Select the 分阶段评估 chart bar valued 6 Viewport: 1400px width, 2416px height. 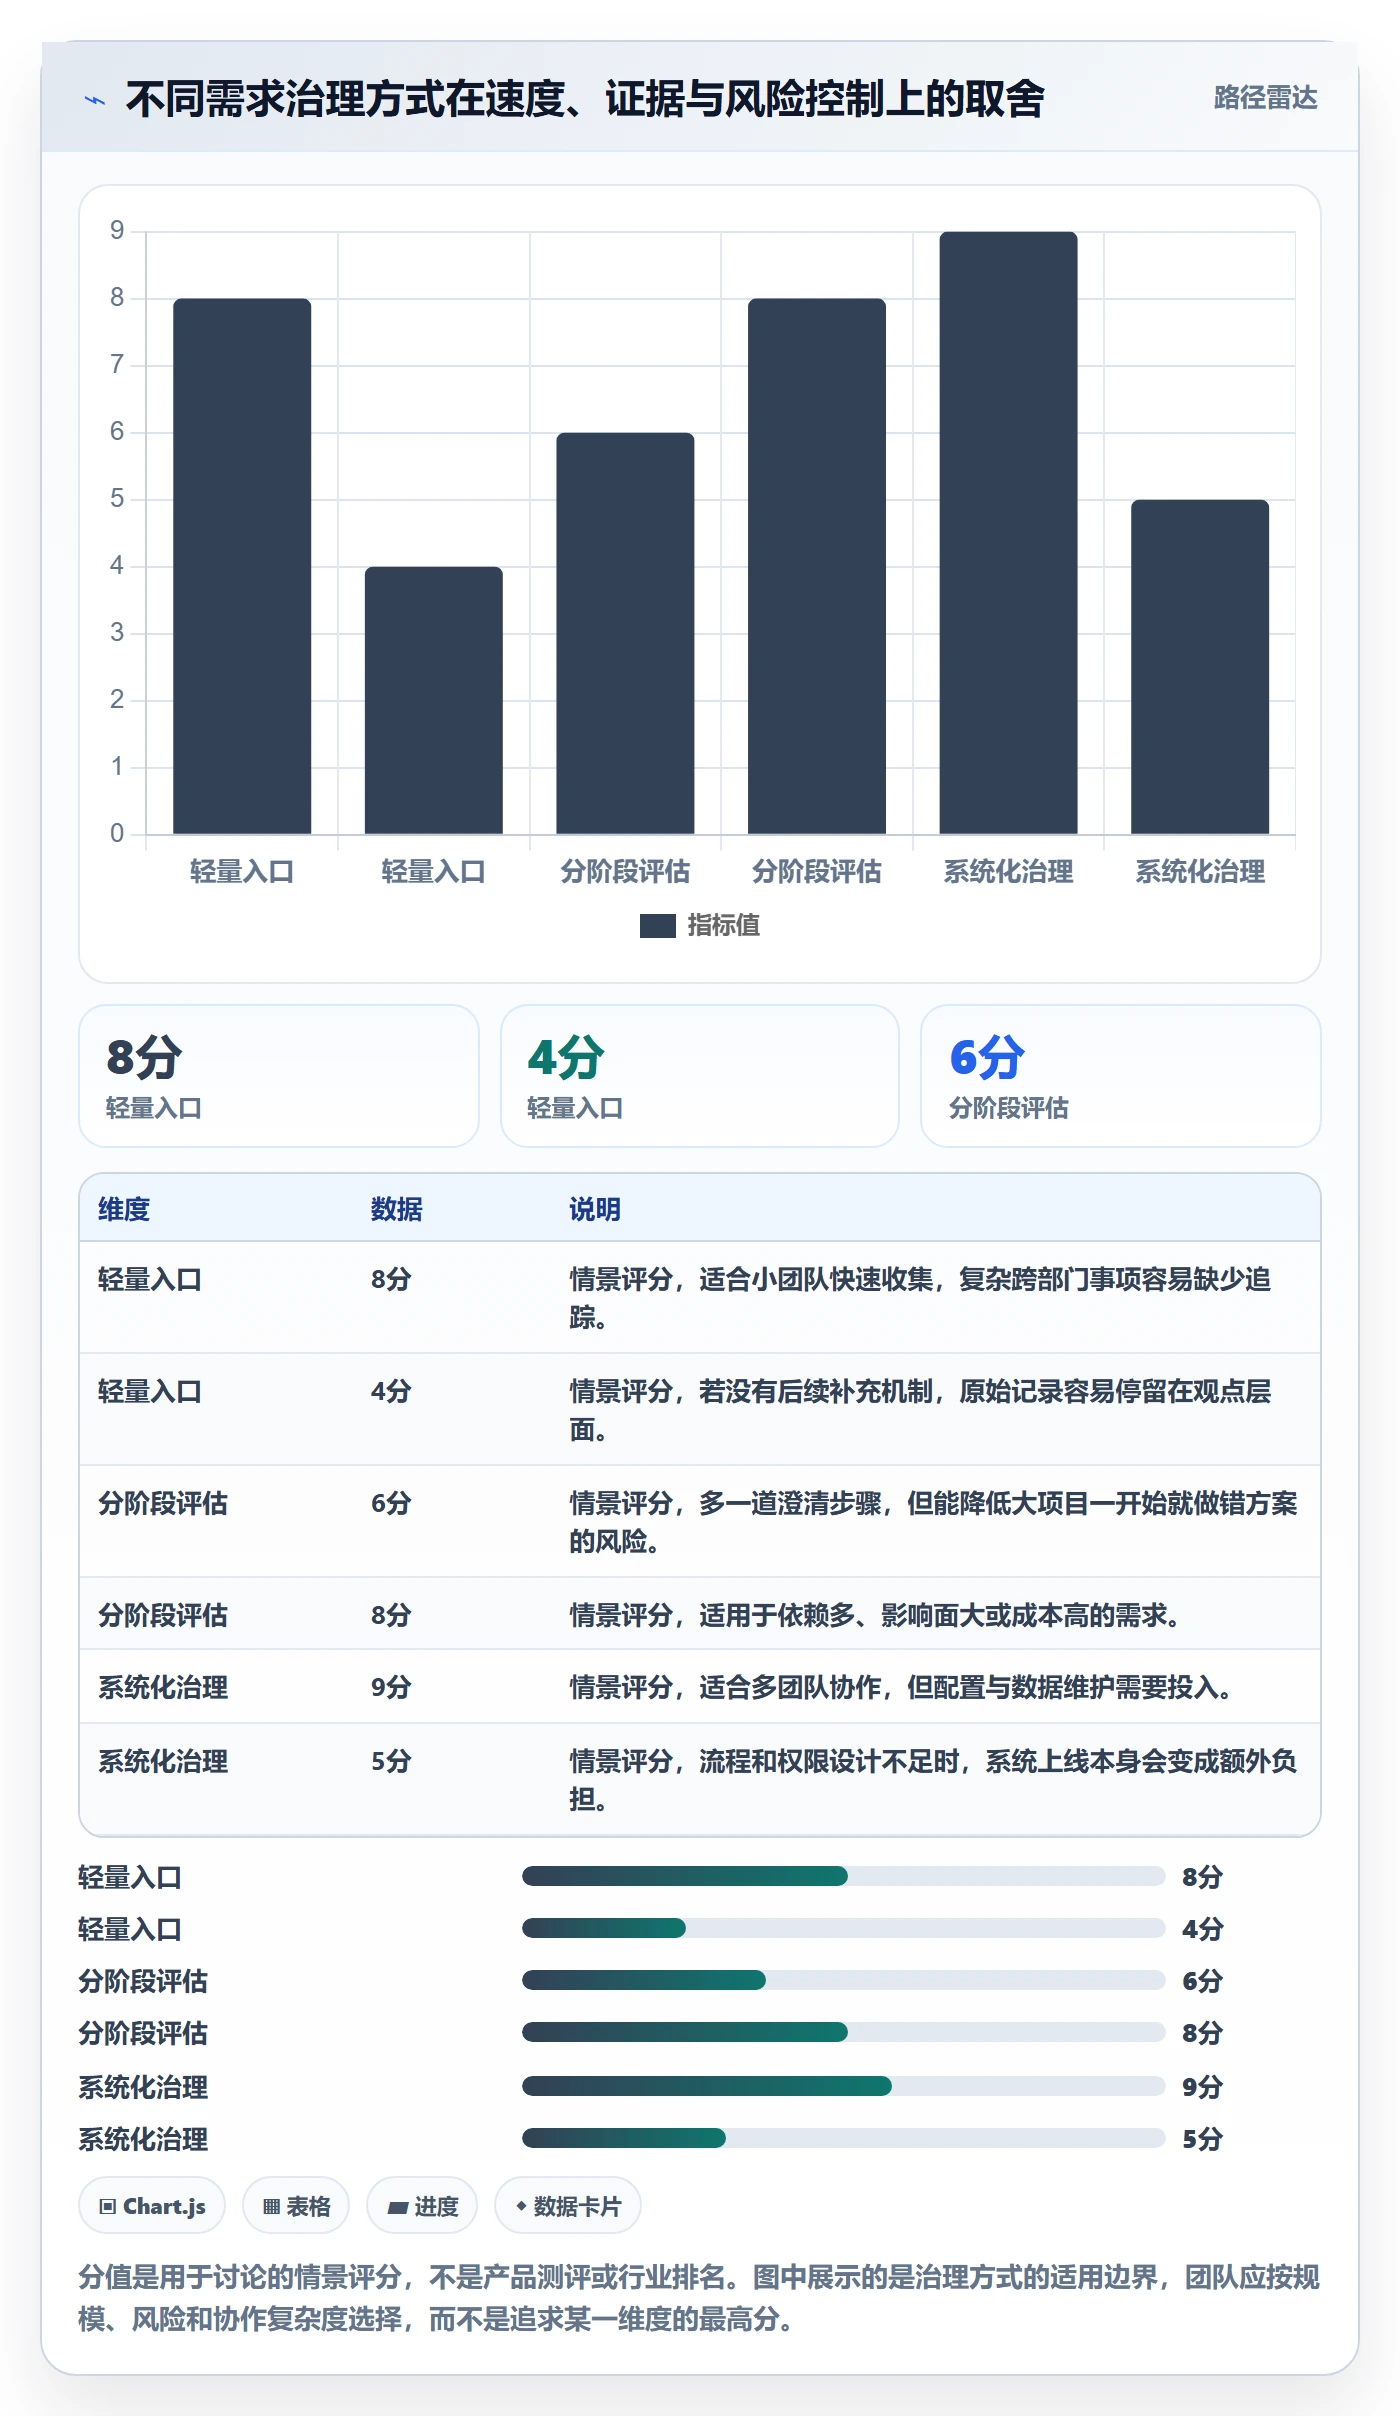[x=625, y=633]
